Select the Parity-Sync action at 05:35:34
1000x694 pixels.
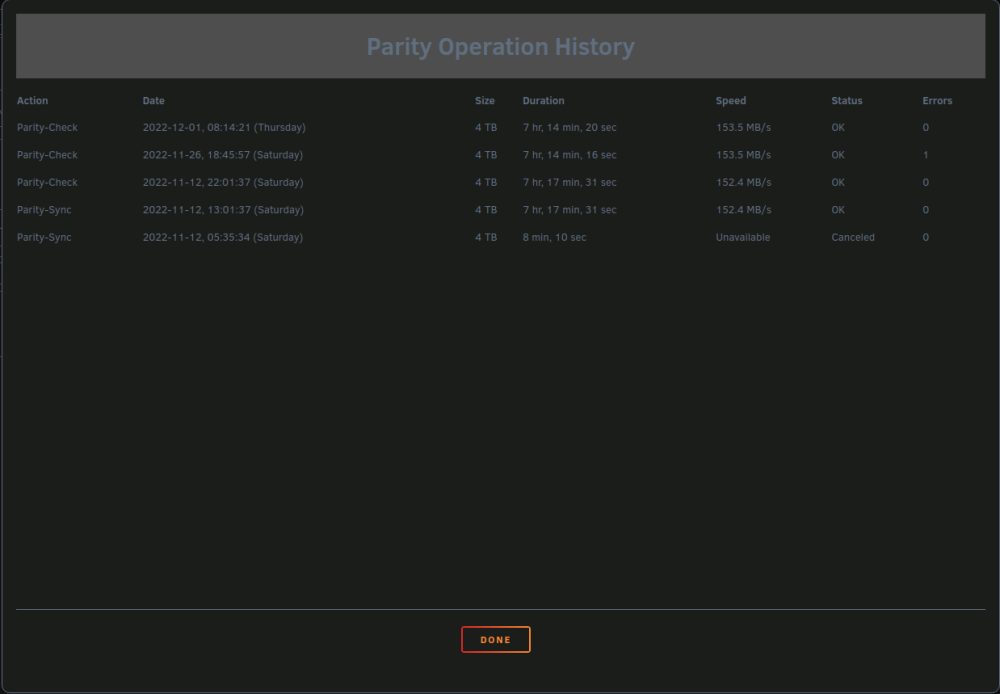[44, 237]
